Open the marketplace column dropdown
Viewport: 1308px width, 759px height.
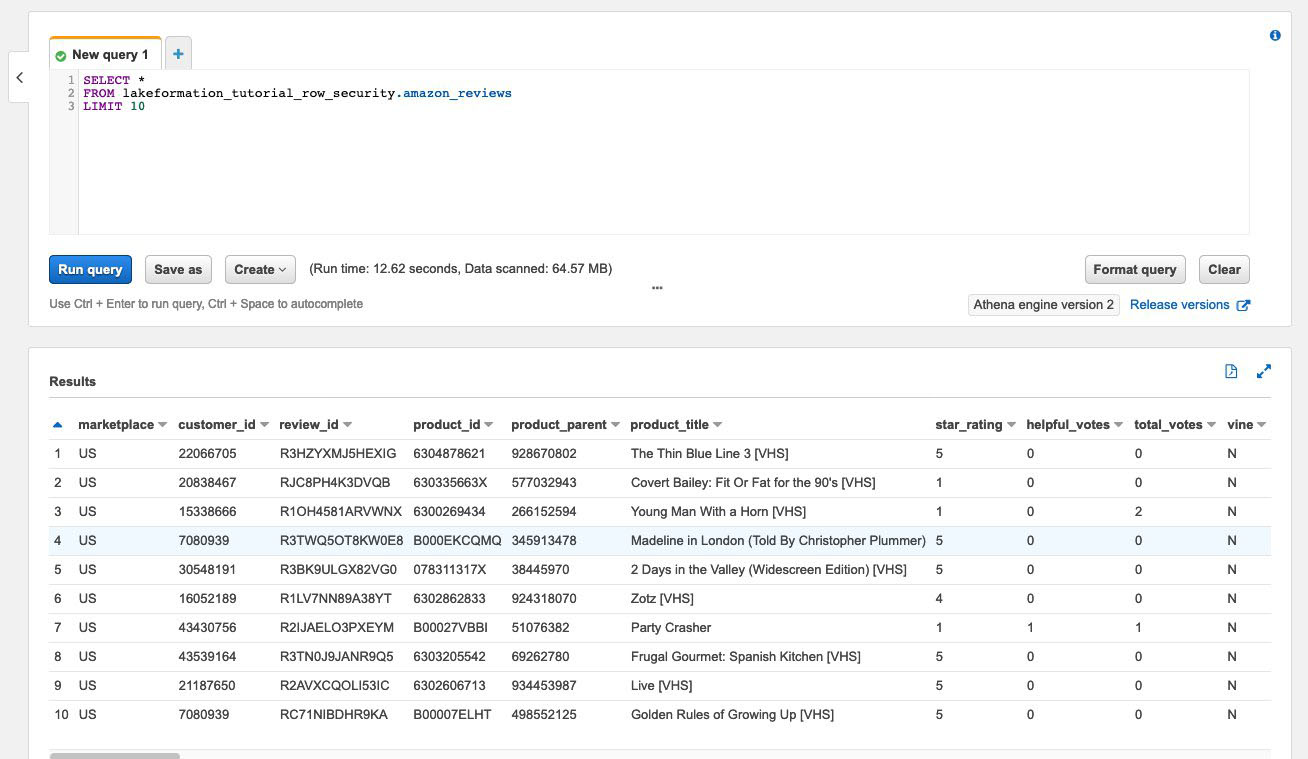[160, 424]
